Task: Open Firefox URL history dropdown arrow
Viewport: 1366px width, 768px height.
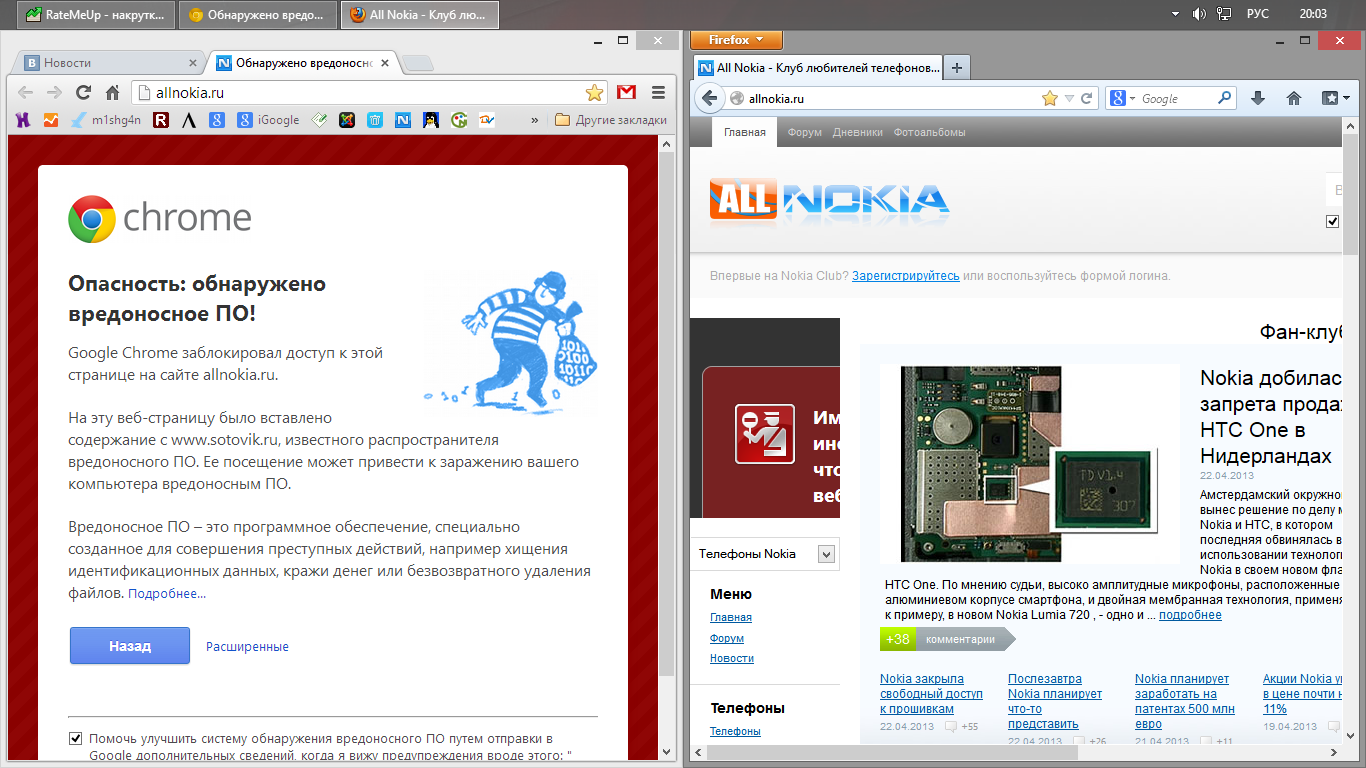Action: coord(1069,98)
